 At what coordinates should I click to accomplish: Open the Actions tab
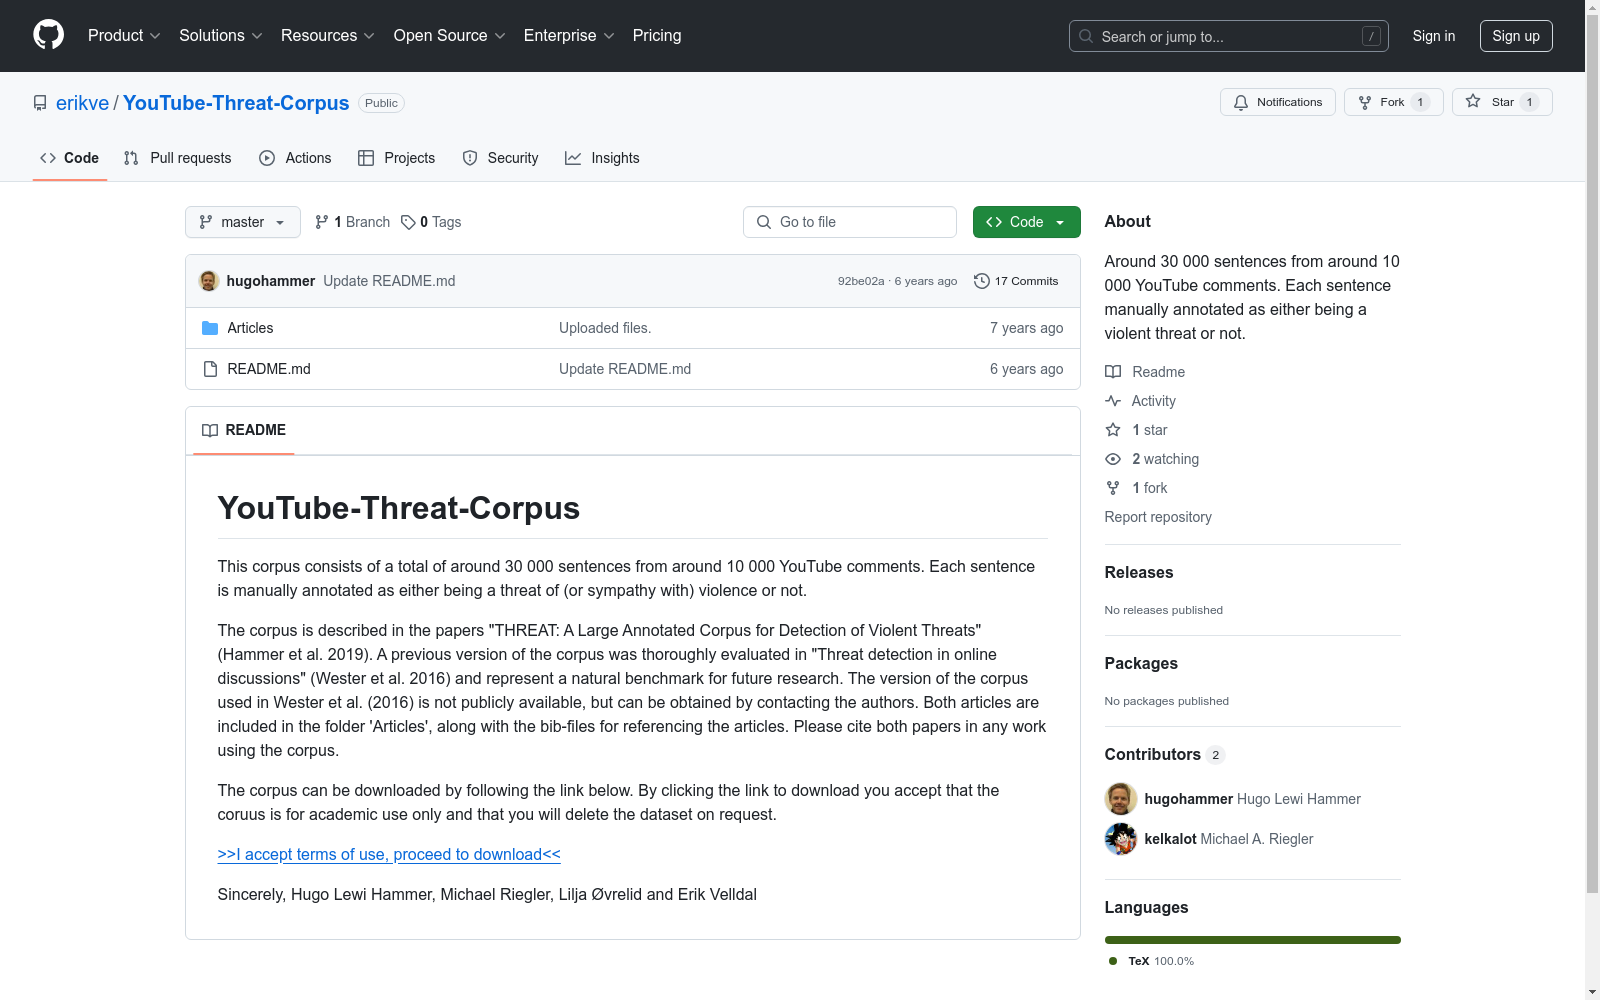(x=295, y=158)
